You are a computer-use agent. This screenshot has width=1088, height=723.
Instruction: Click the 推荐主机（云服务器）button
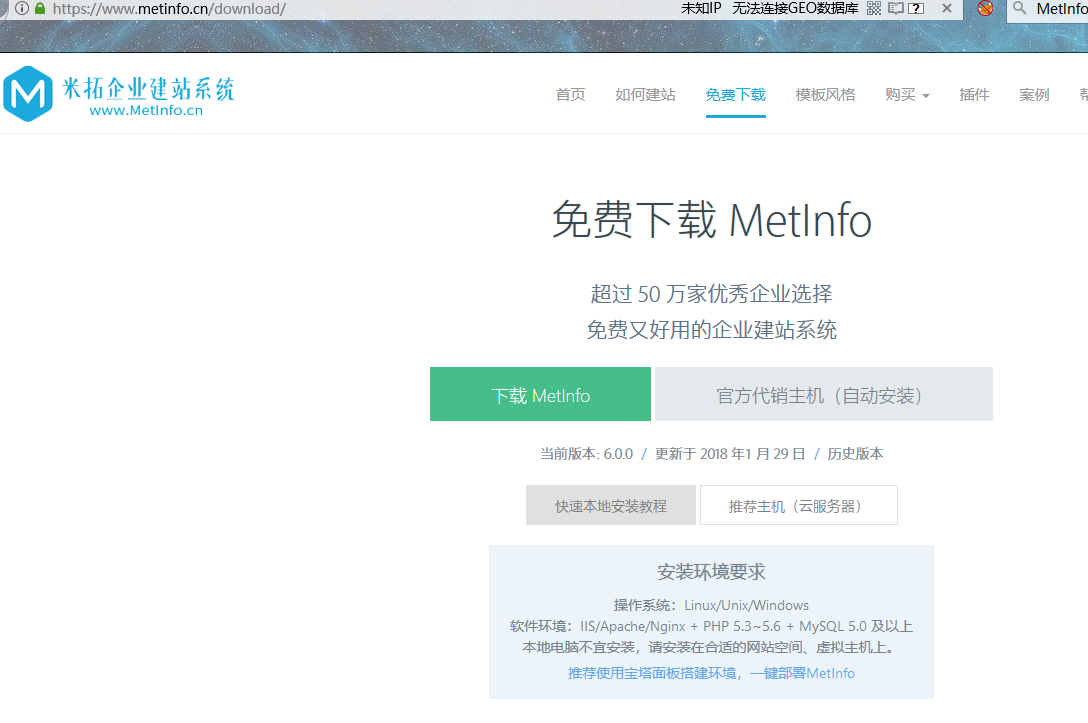point(799,505)
